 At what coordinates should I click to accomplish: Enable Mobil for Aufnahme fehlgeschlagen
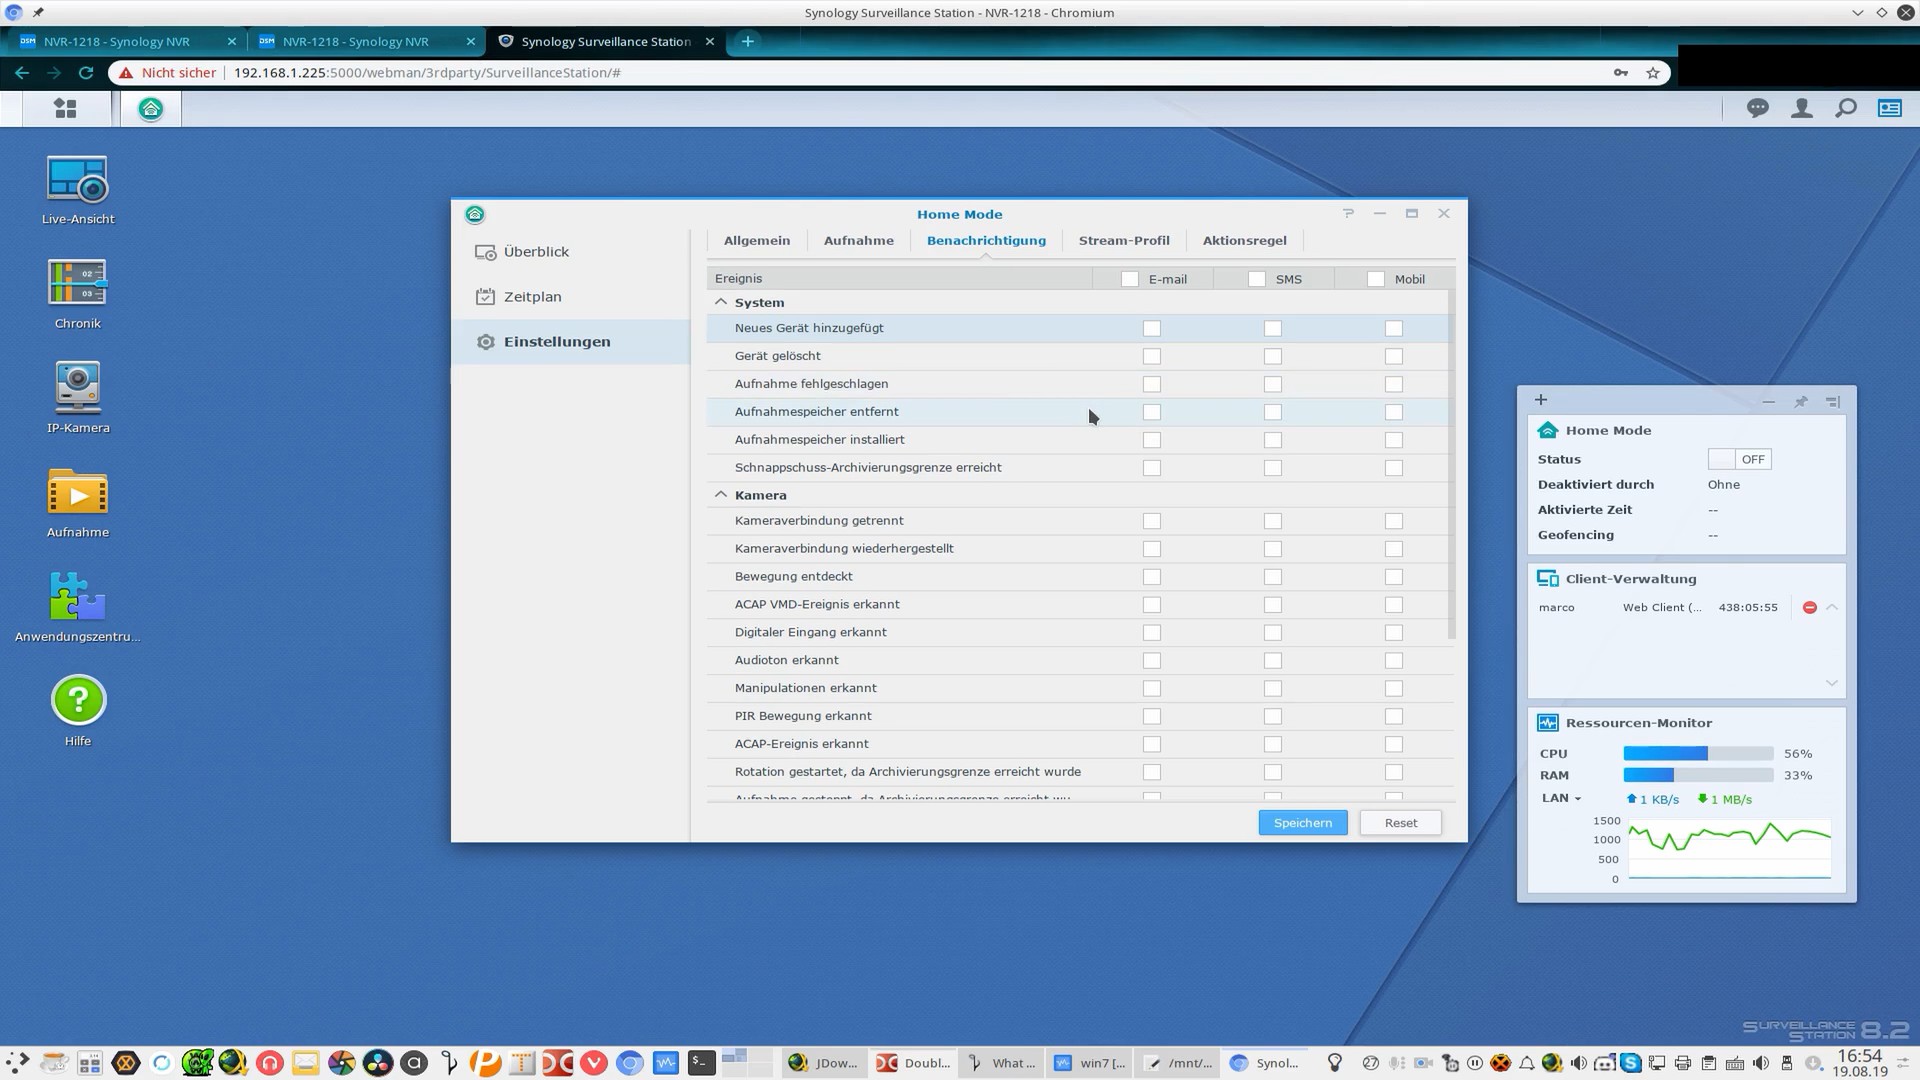(x=1394, y=384)
